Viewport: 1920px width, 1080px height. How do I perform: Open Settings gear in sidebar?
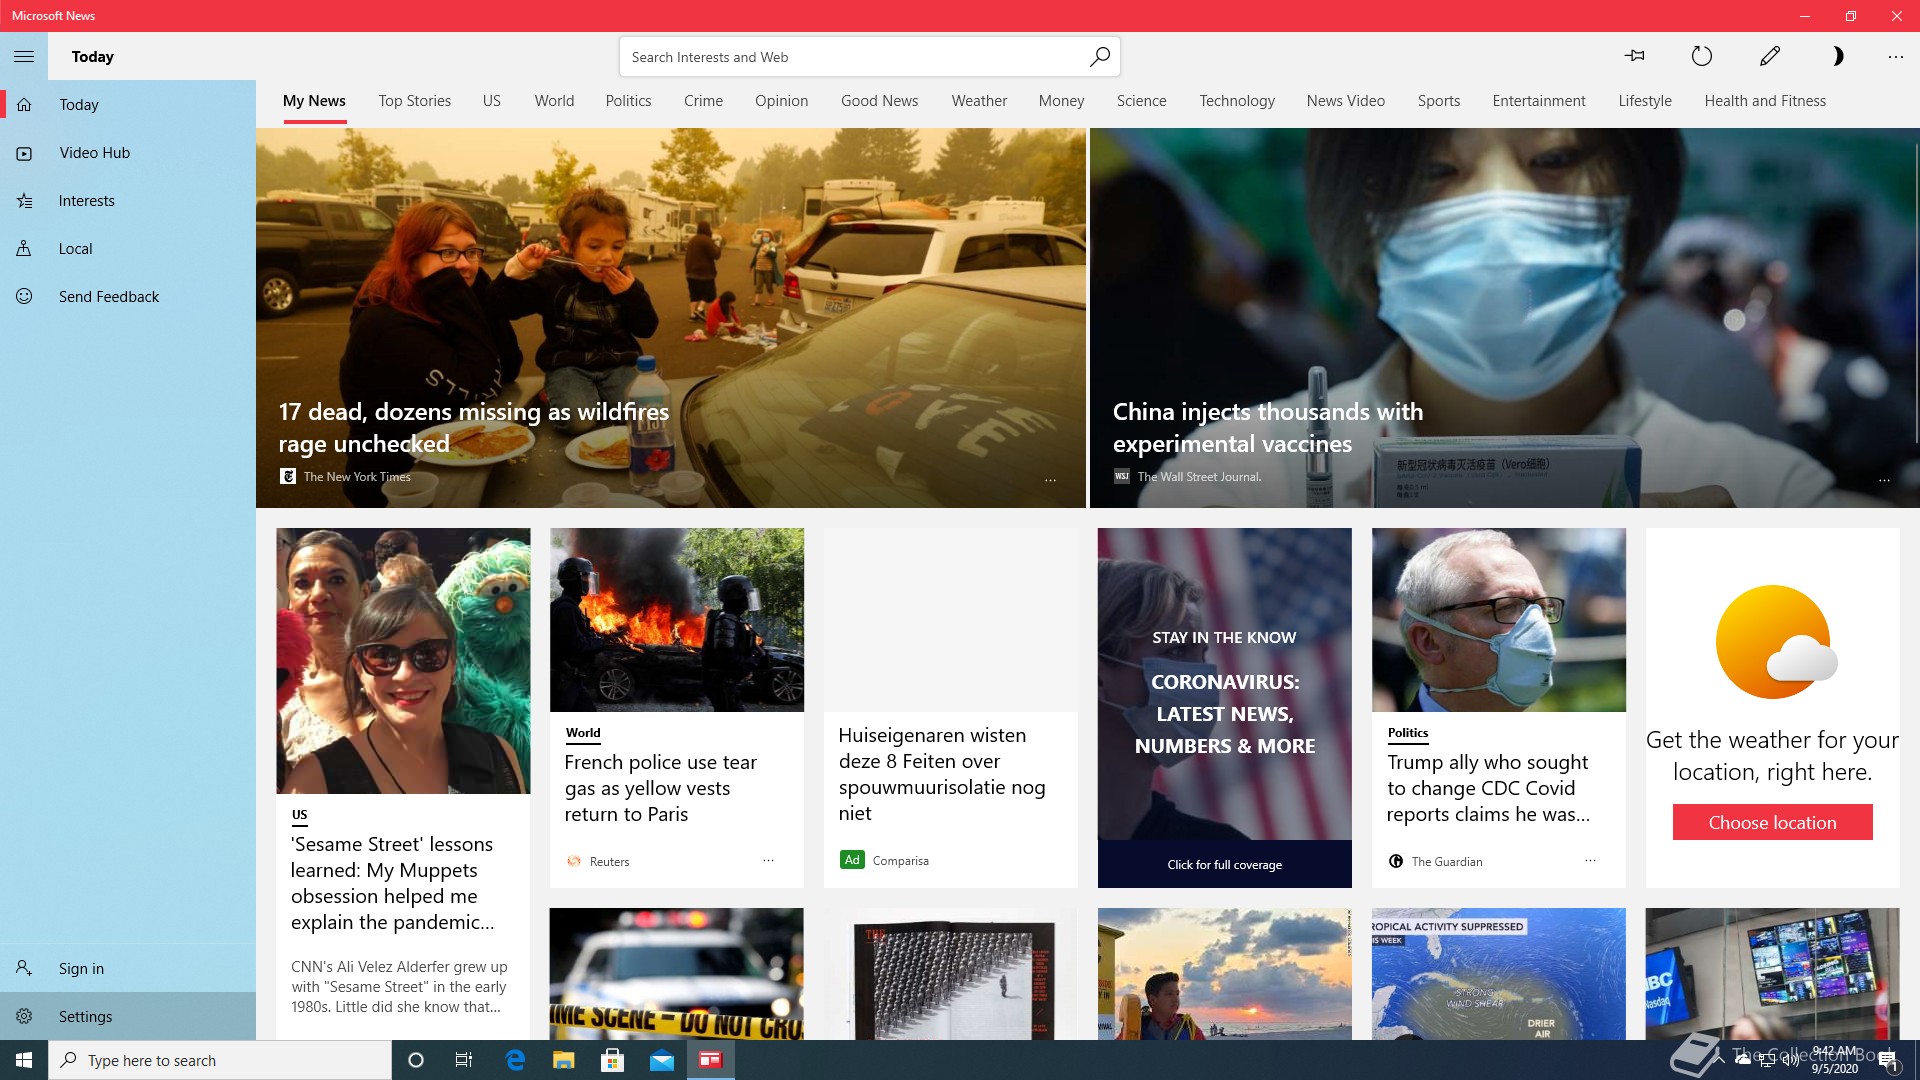tap(24, 1016)
